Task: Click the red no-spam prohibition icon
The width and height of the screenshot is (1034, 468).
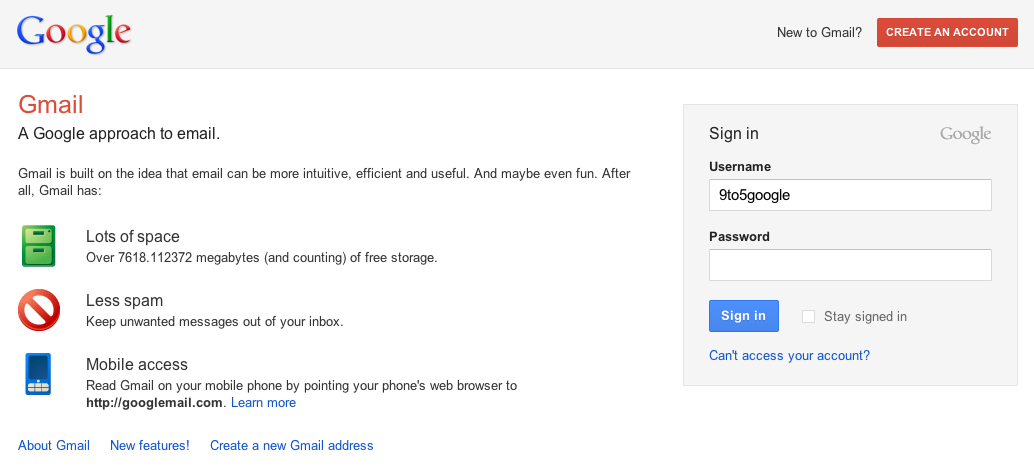Action: 39,310
